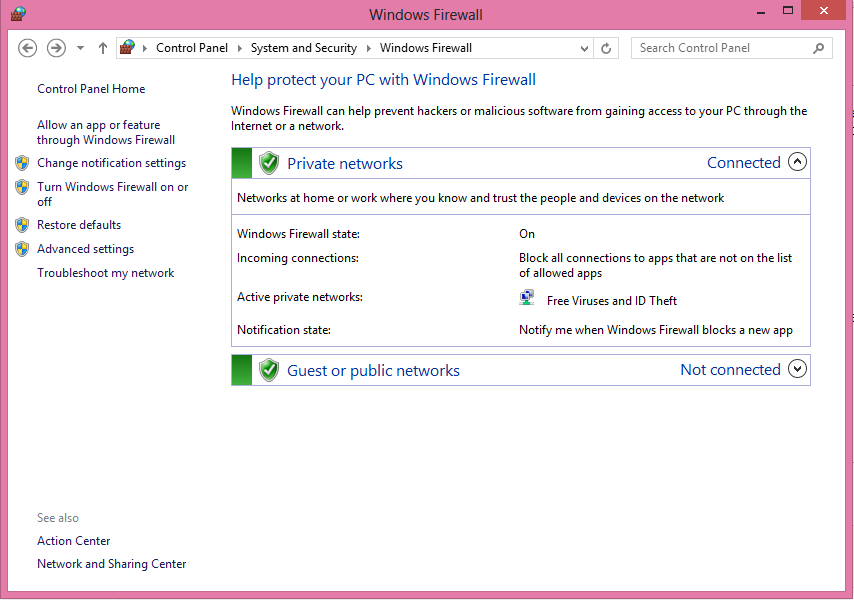The height and width of the screenshot is (600, 854).
Task: Click the firewall icon in title bar
Action: pos(17,14)
